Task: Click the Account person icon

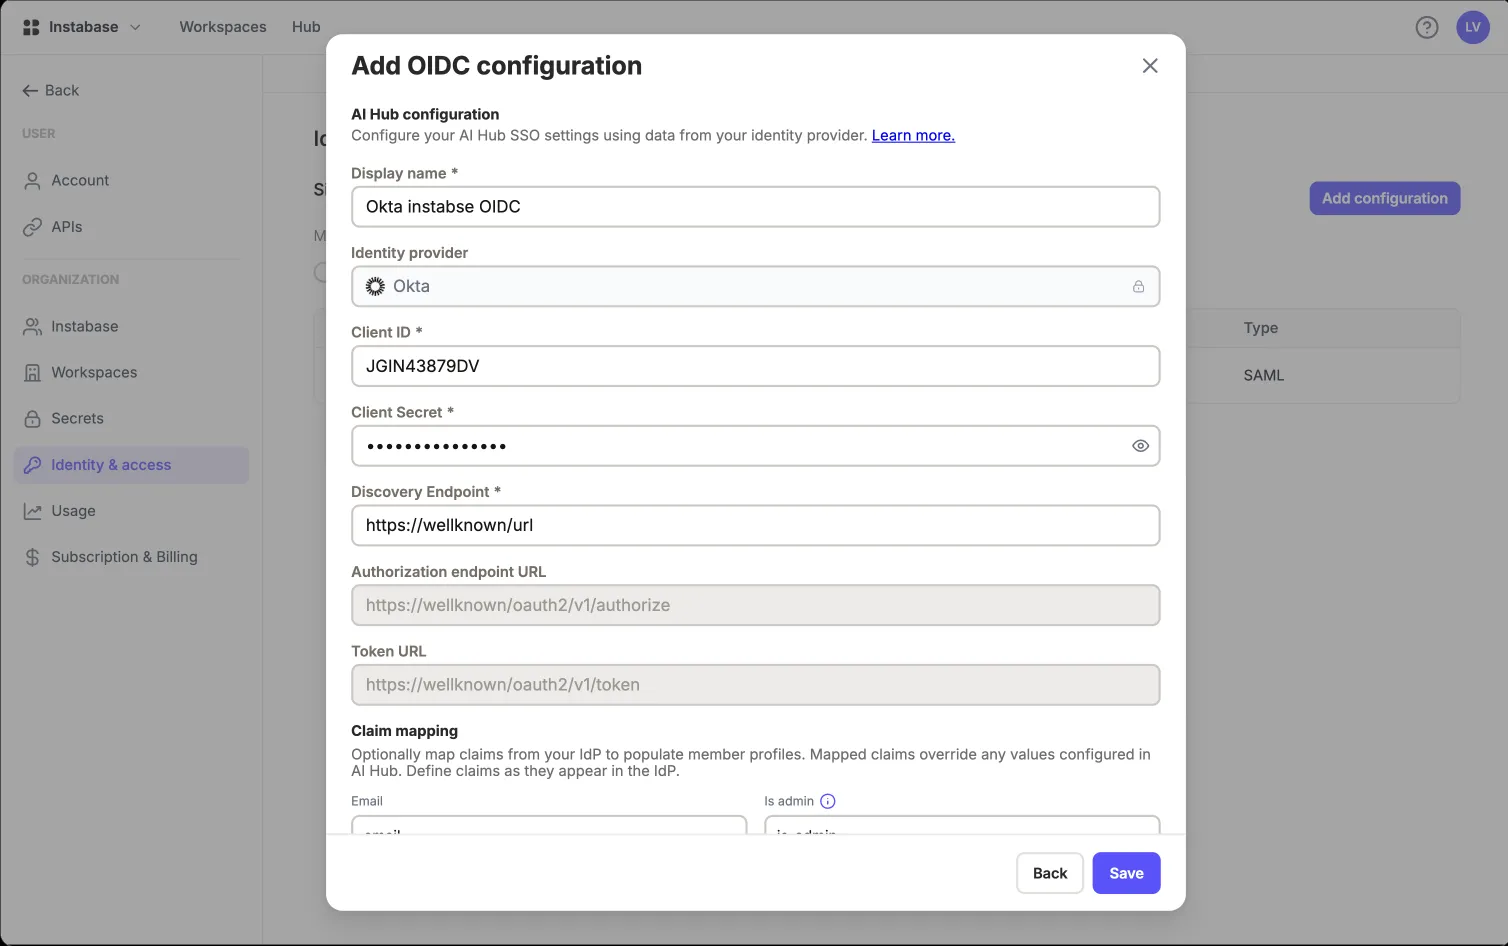Action: (x=32, y=181)
